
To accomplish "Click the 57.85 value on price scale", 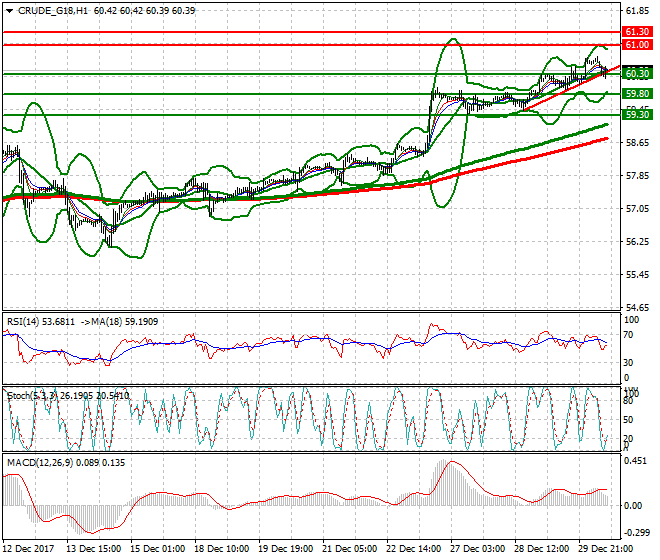I will [637, 176].
